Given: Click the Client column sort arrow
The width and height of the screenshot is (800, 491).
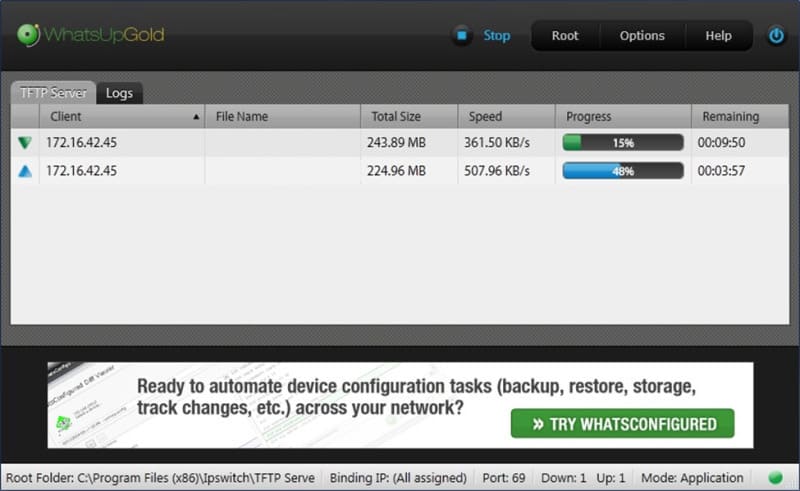Looking at the screenshot, I should (x=196, y=117).
